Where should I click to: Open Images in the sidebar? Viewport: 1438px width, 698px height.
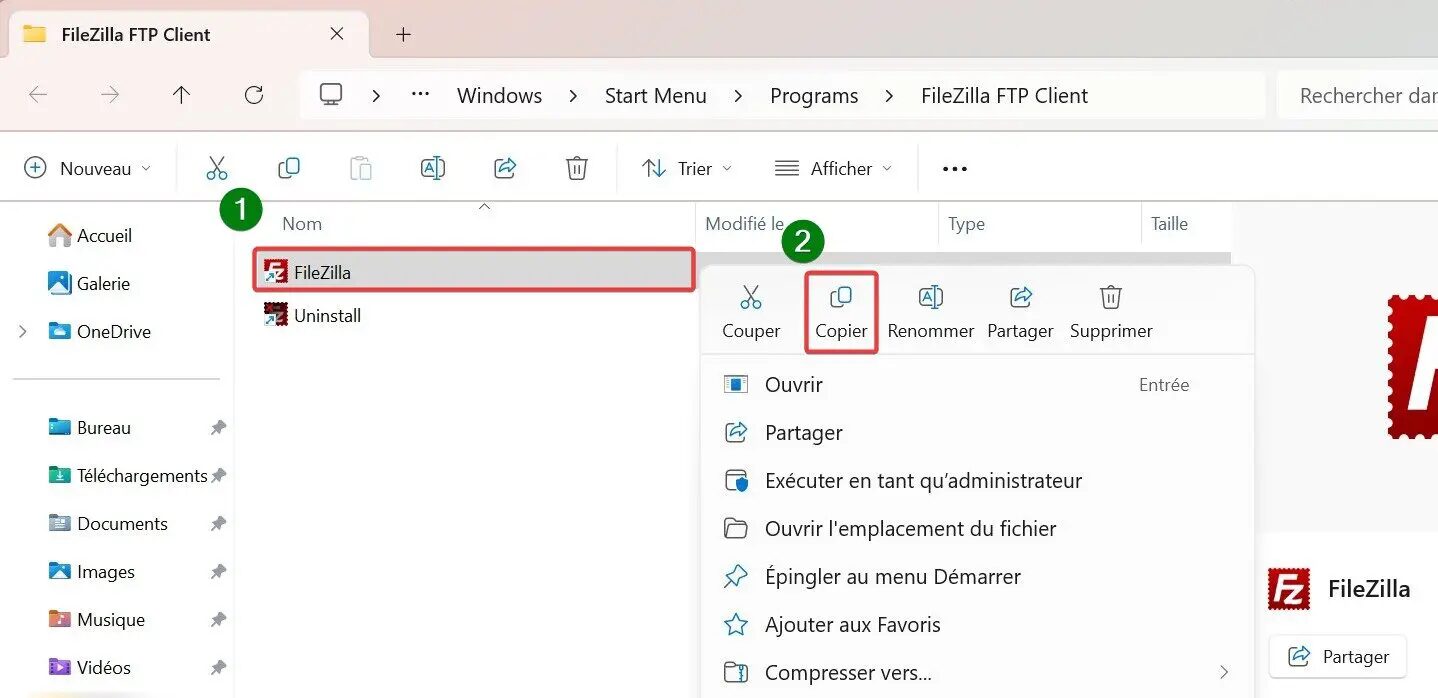coord(92,572)
